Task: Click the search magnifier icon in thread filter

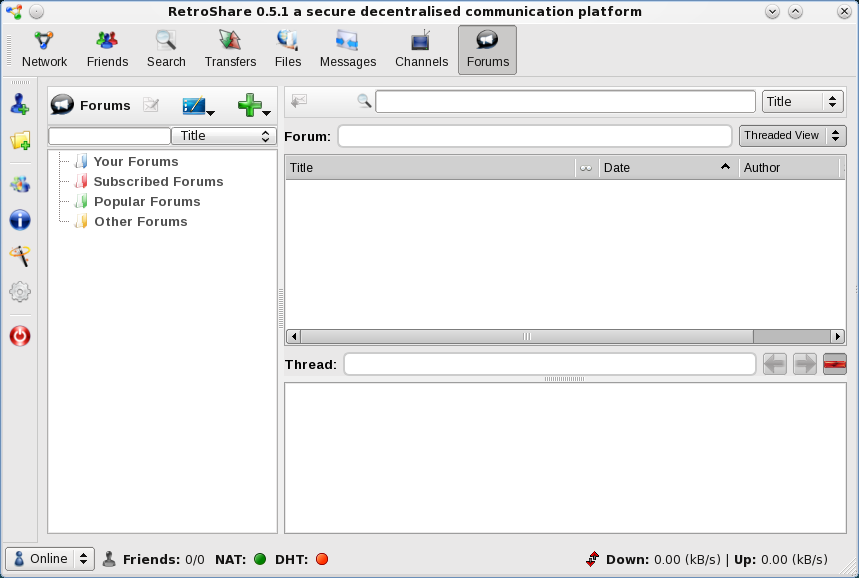Action: click(364, 101)
